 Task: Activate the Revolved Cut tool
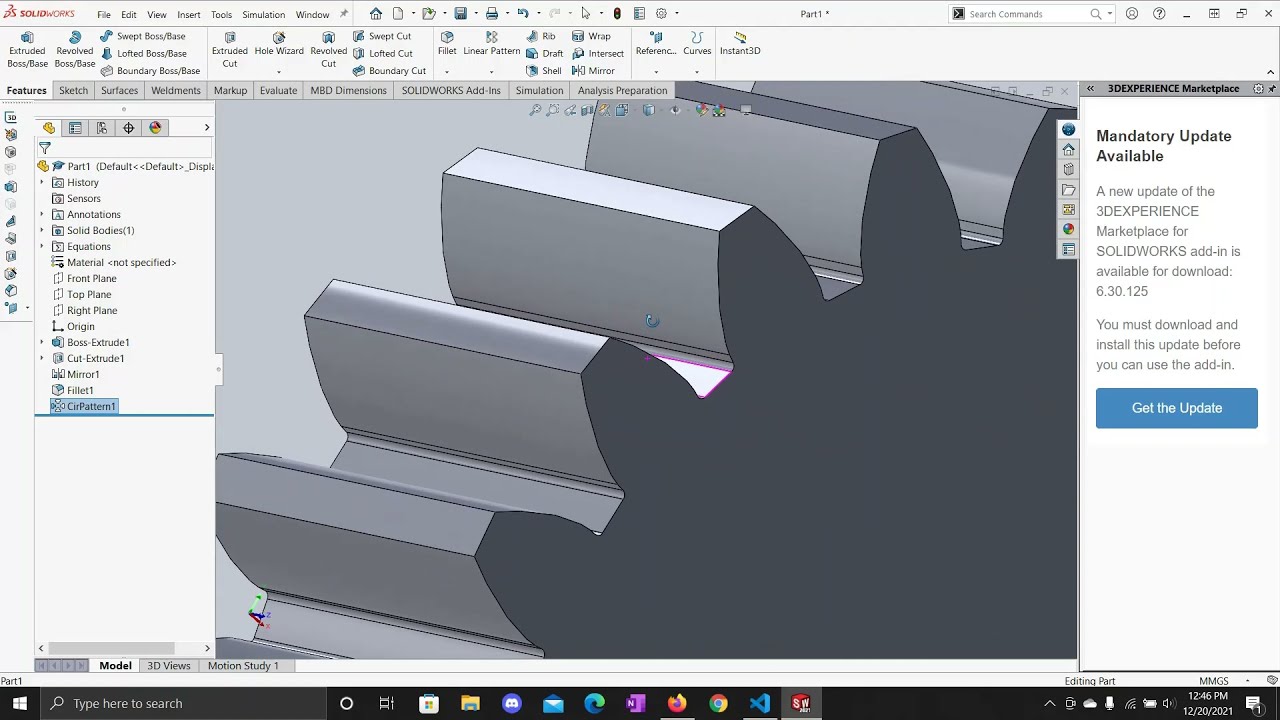pyautogui.click(x=328, y=50)
